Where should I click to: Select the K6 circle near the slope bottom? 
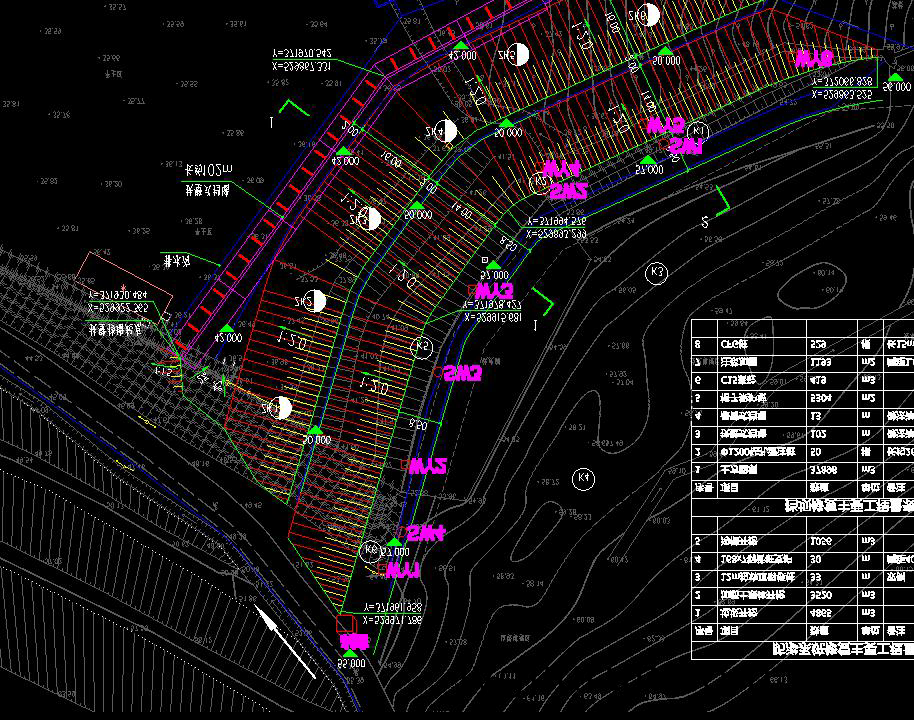click(x=372, y=549)
